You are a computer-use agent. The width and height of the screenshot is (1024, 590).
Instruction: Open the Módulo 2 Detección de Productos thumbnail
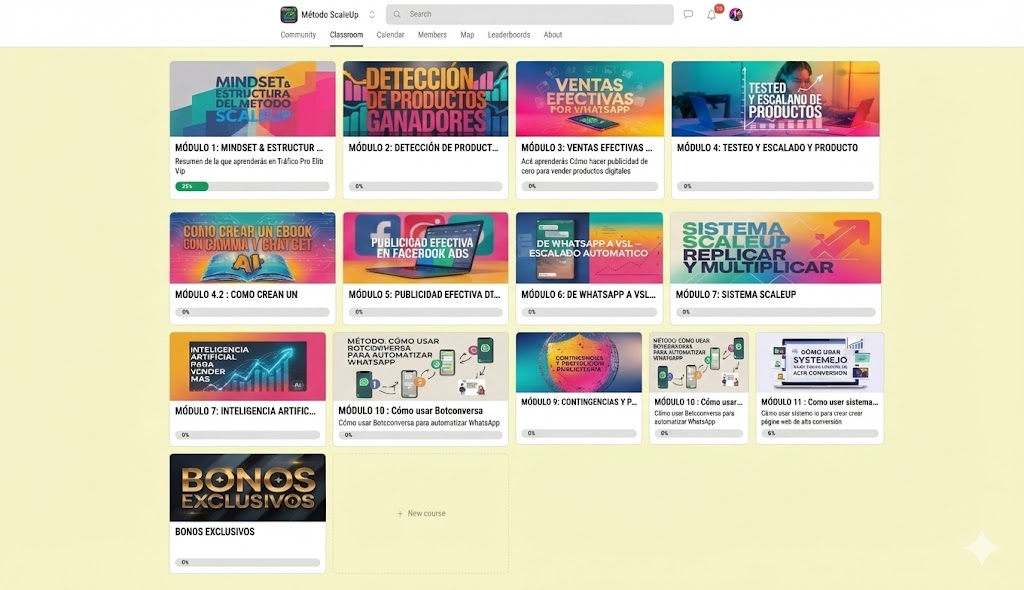point(425,99)
